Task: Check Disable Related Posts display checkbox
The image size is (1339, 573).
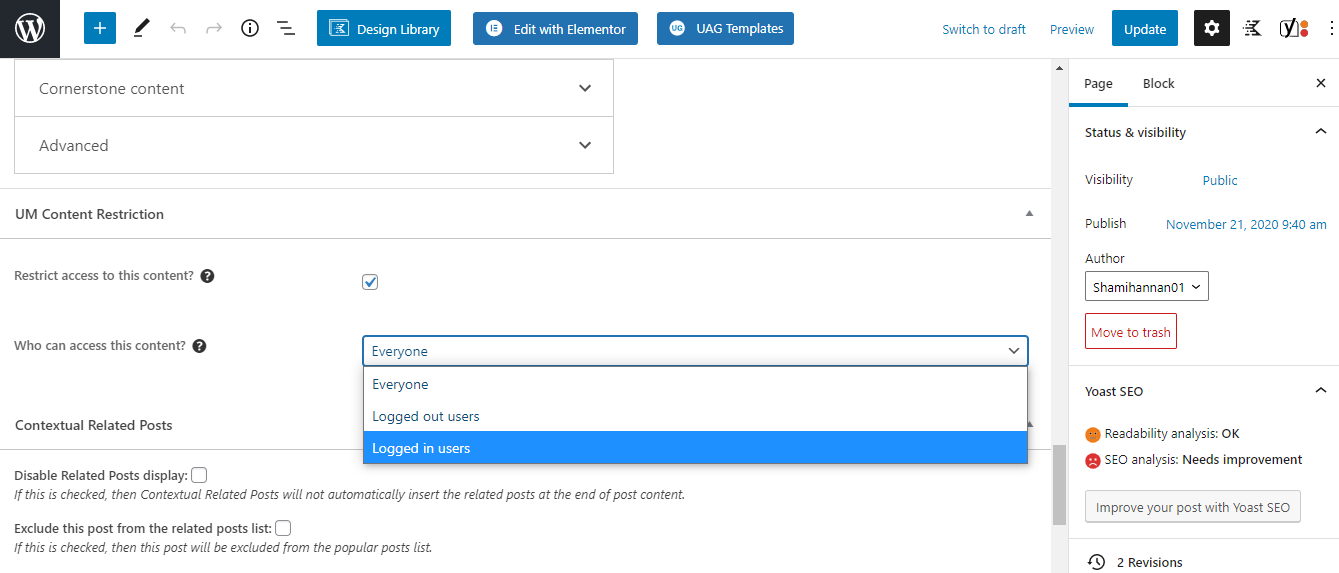Action: click(199, 475)
